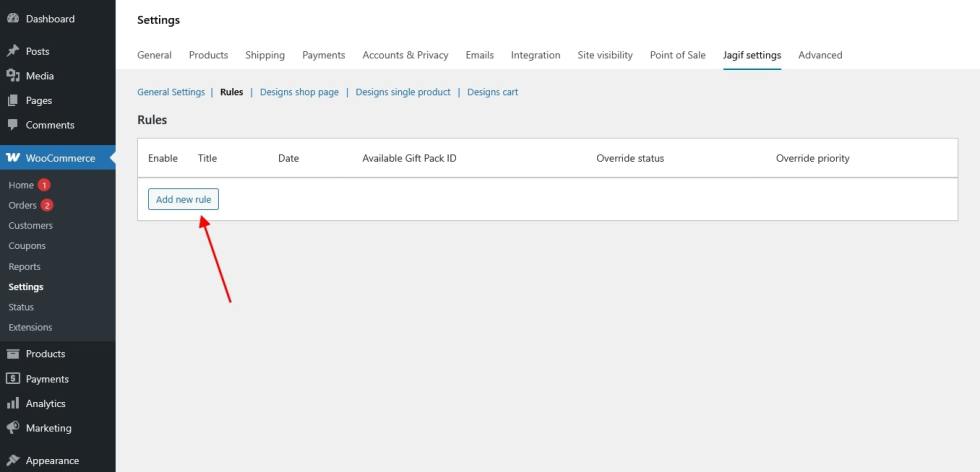Go to Designs shop page link
The height and width of the screenshot is (472, 980).
pos(299,92)
